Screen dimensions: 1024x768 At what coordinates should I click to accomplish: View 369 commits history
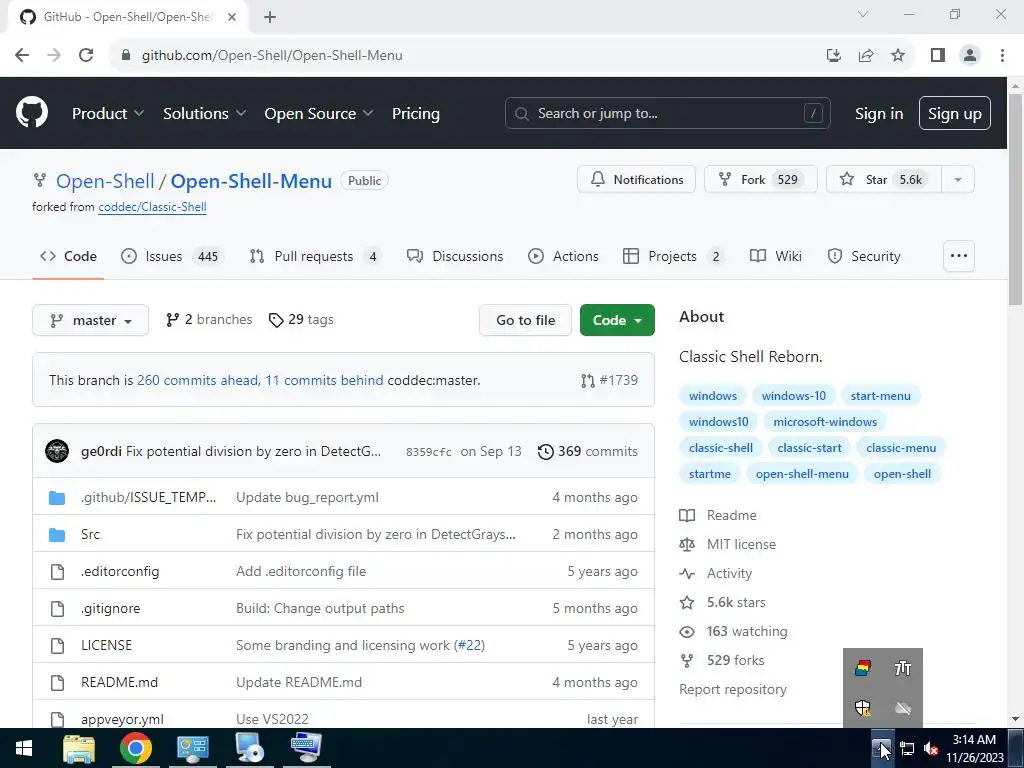587,451
